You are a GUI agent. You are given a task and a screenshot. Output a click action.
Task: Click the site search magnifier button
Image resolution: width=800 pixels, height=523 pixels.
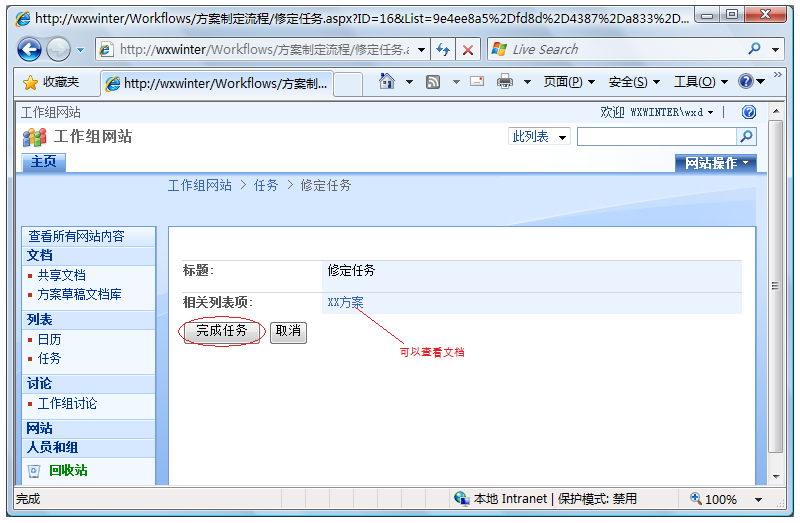pyautogui.click(x=746, y=137)
